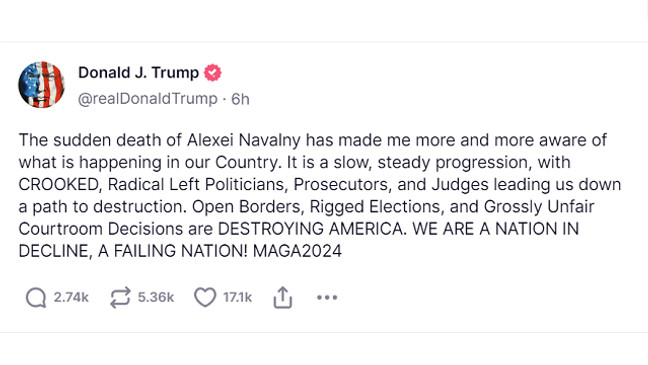Click the phrase Grossly Unfair in the post

point(539,207)
